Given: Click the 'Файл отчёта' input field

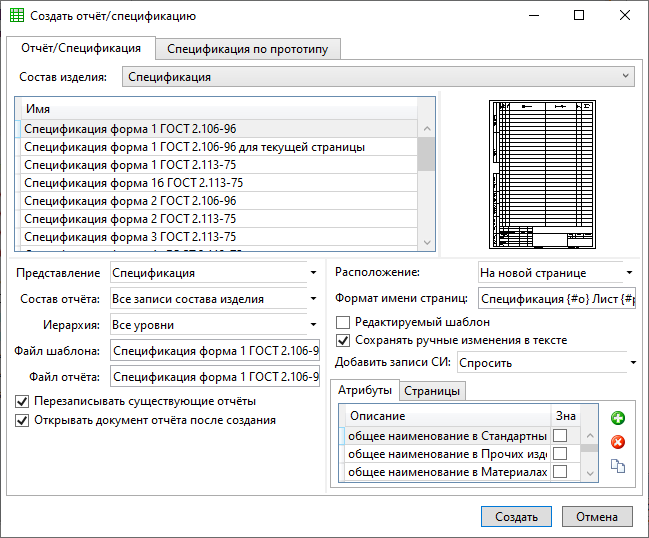Looking at the screenshot, I should (x=215, y=377).
